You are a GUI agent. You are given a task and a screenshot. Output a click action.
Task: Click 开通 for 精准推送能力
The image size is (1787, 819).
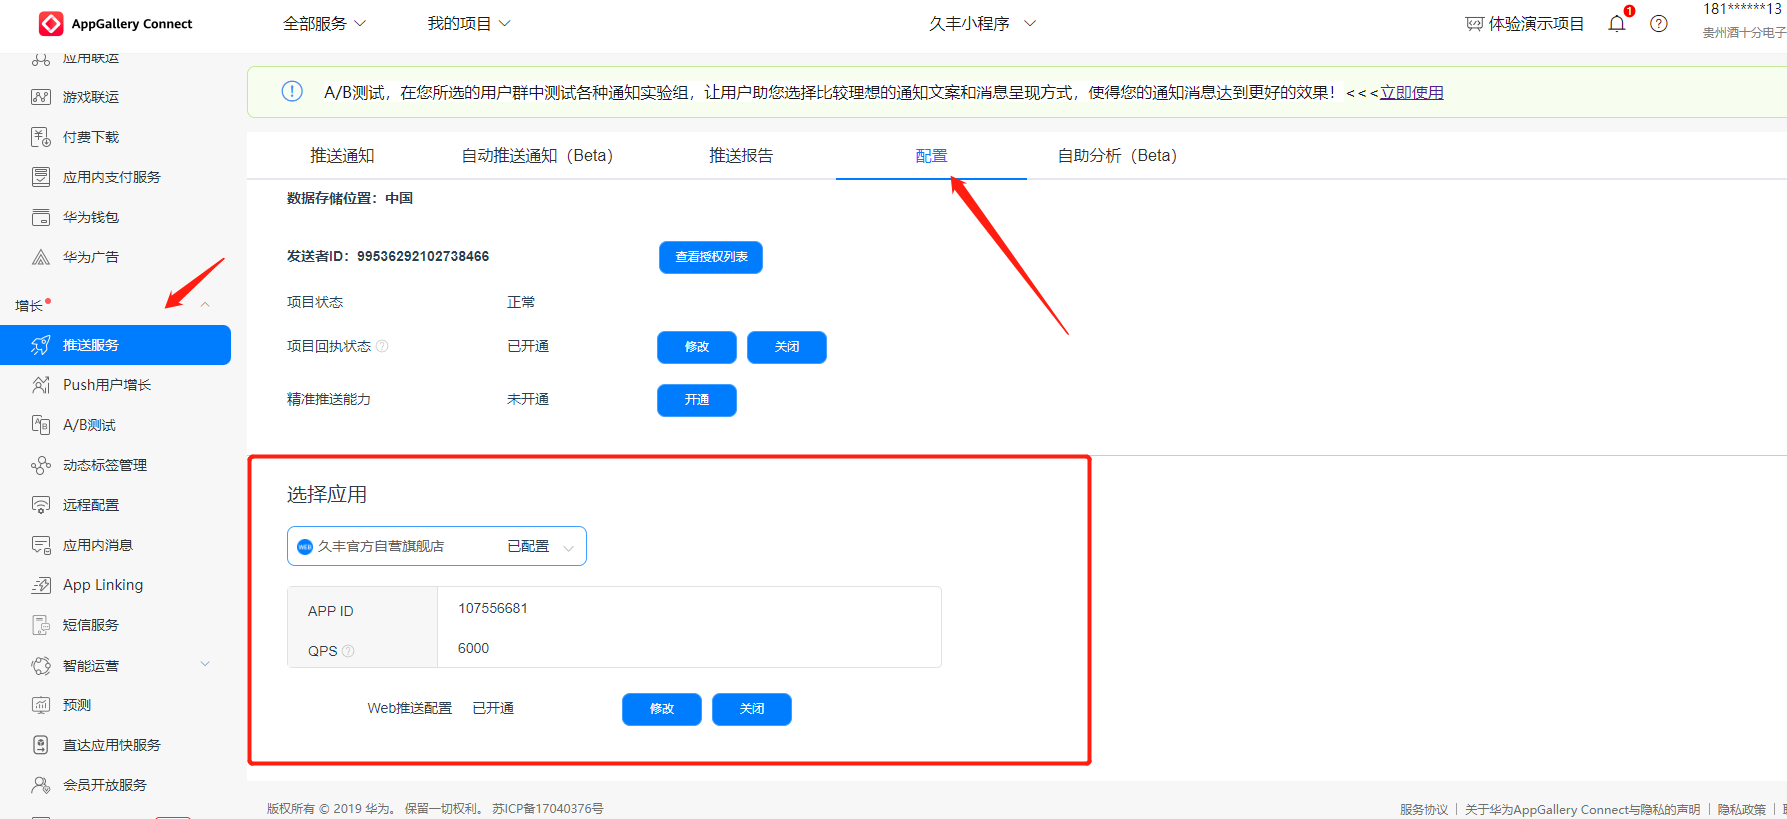(697, 400)
